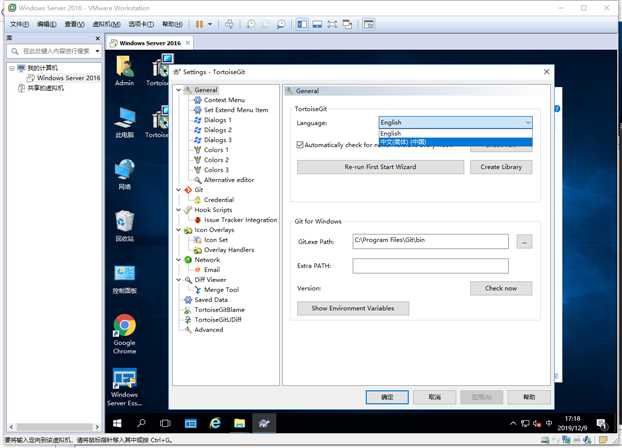
Task: Collapse the Icon Overlays node
Action: click(179, 230)
